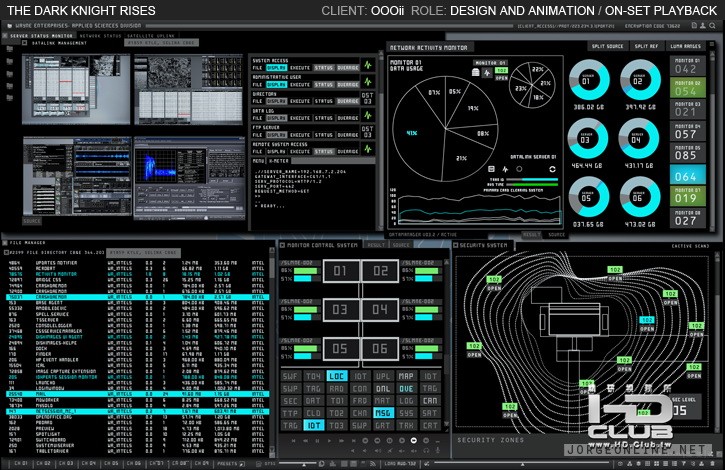
Task: Toggle the File Manager panel checkbox
Action: [5, 242]
